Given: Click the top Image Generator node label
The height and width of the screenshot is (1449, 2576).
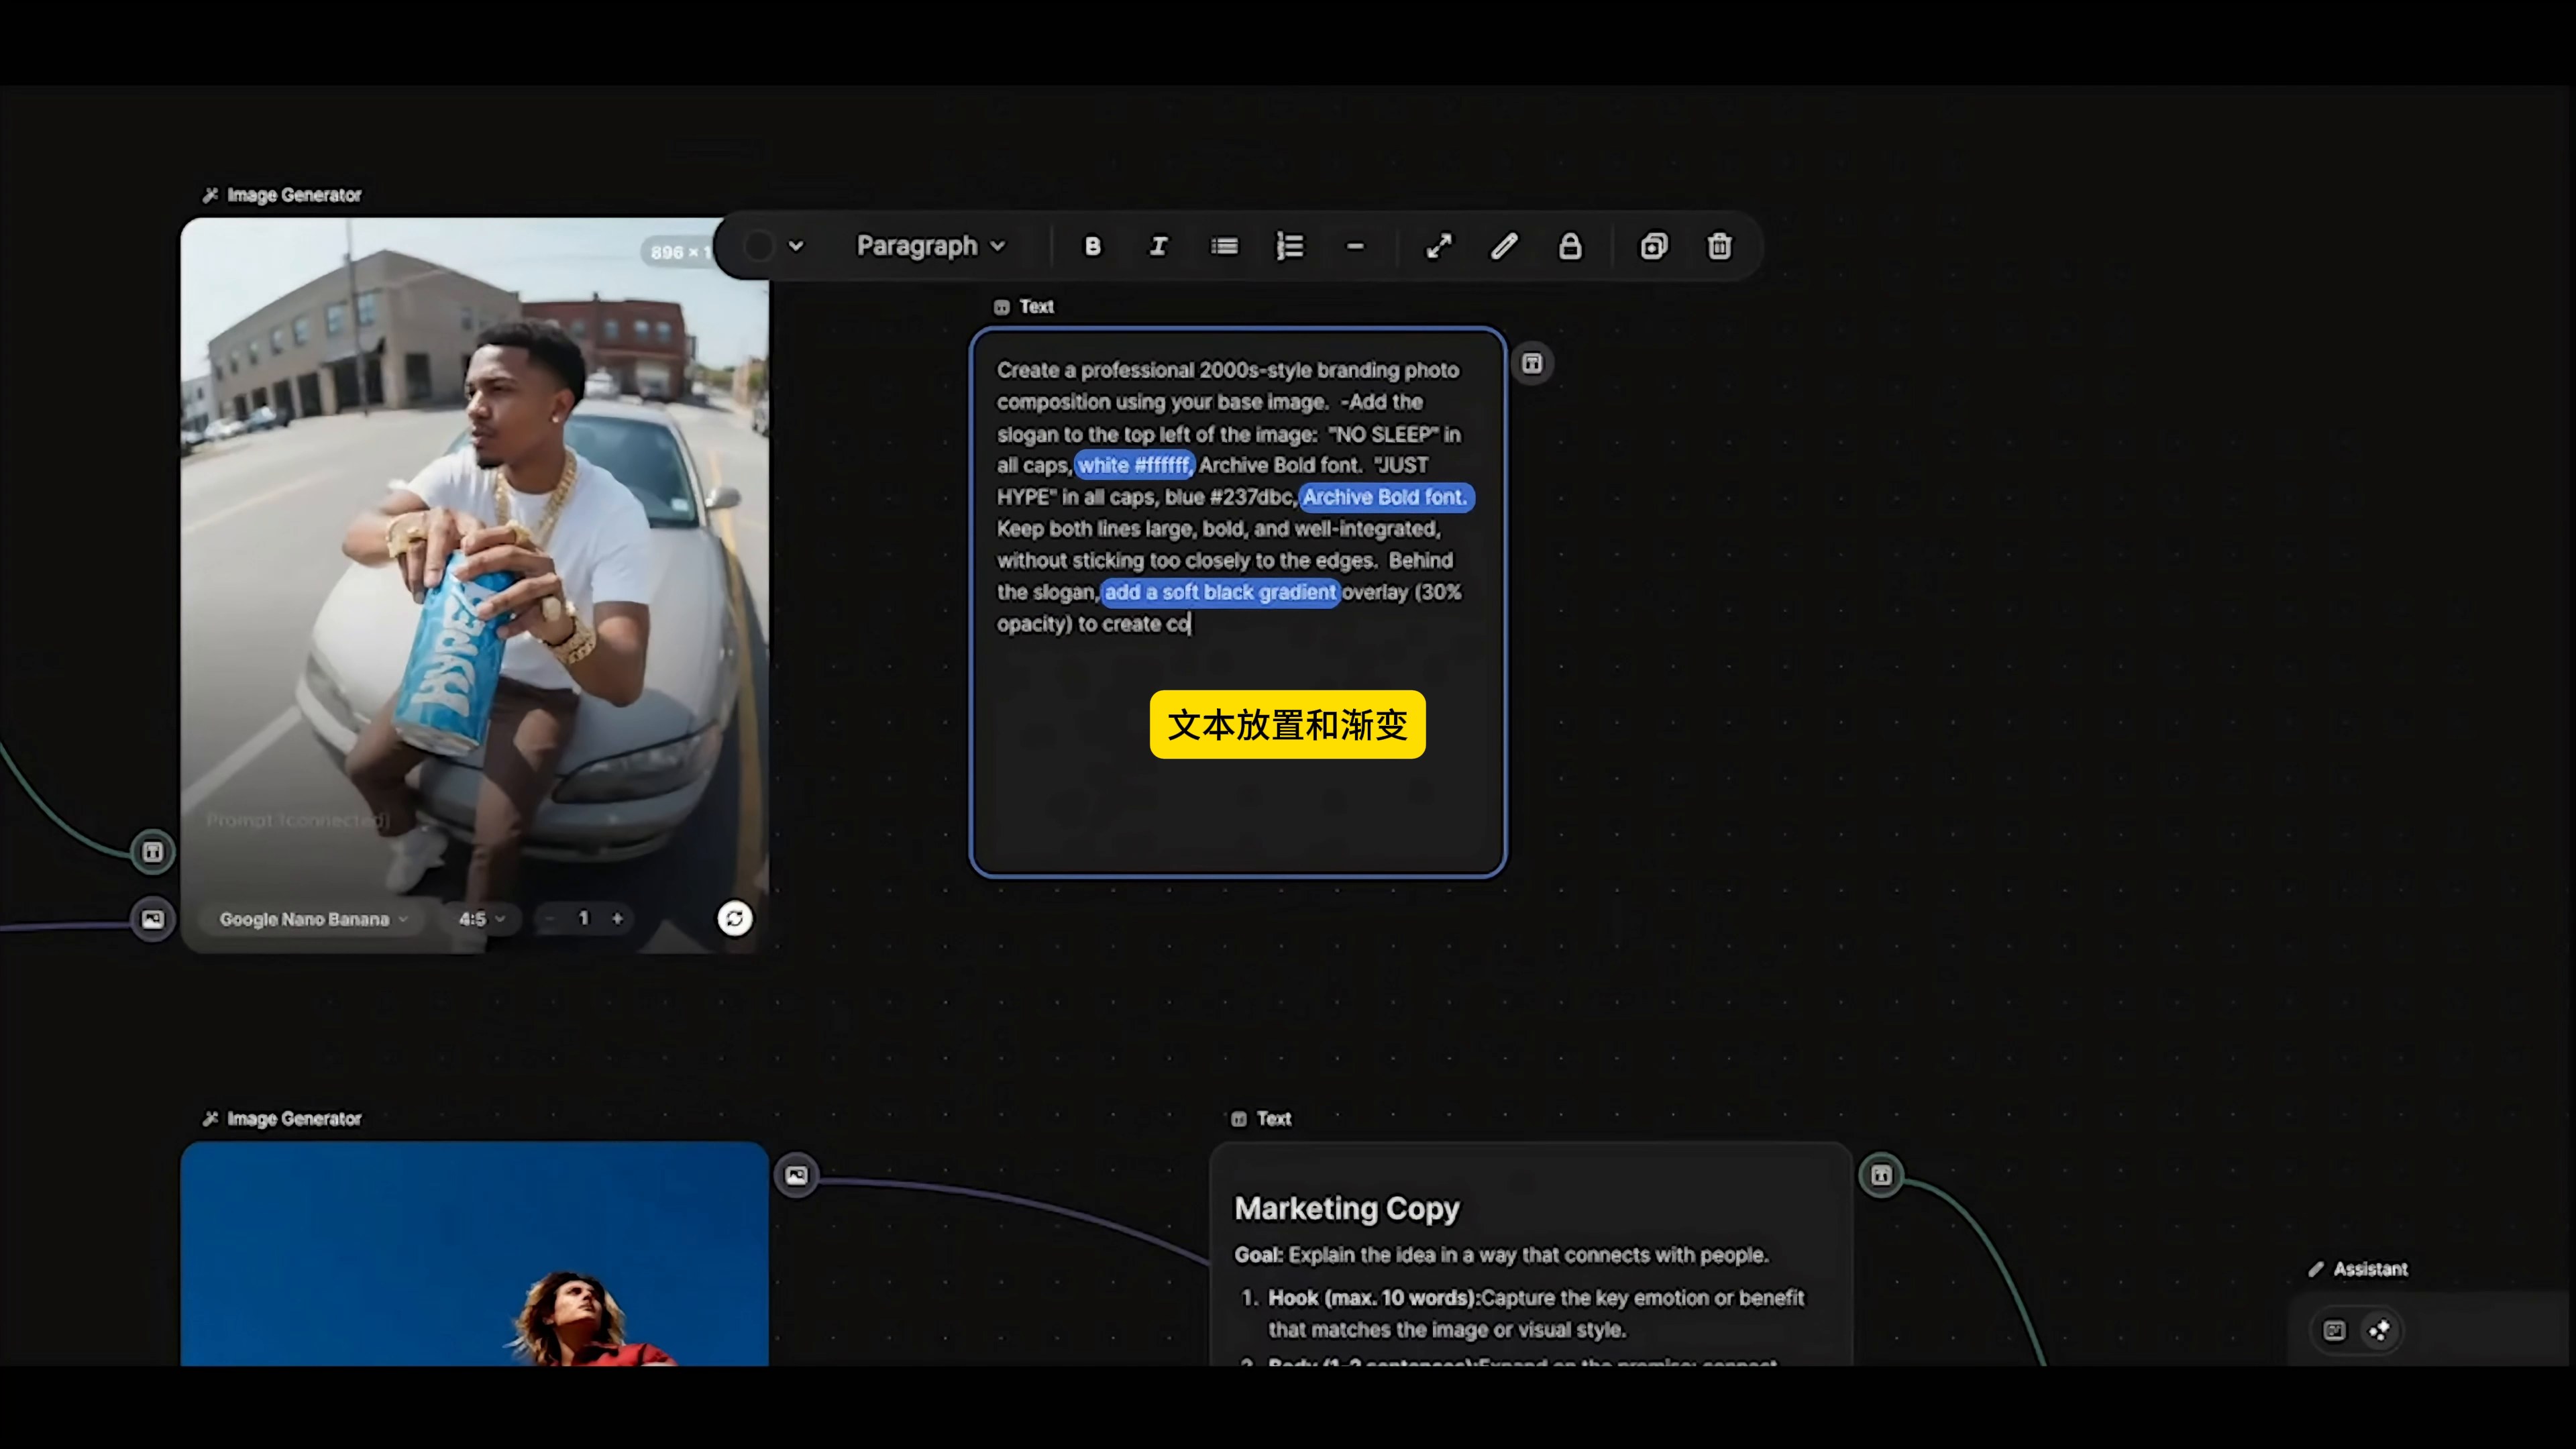Looking at the screenshot, I should 282,195.
